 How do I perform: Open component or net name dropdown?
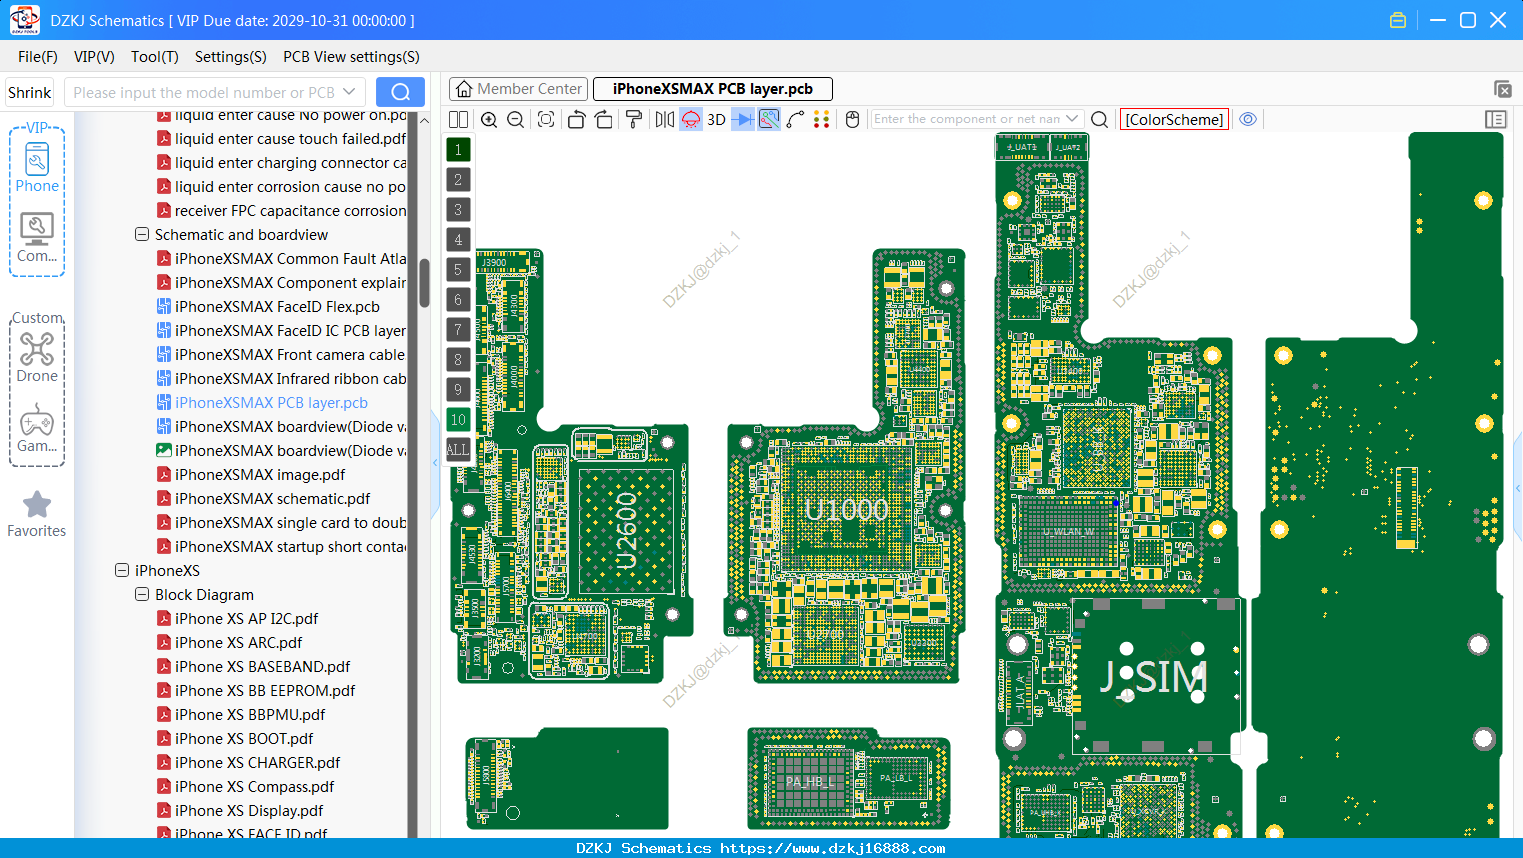1072,119
